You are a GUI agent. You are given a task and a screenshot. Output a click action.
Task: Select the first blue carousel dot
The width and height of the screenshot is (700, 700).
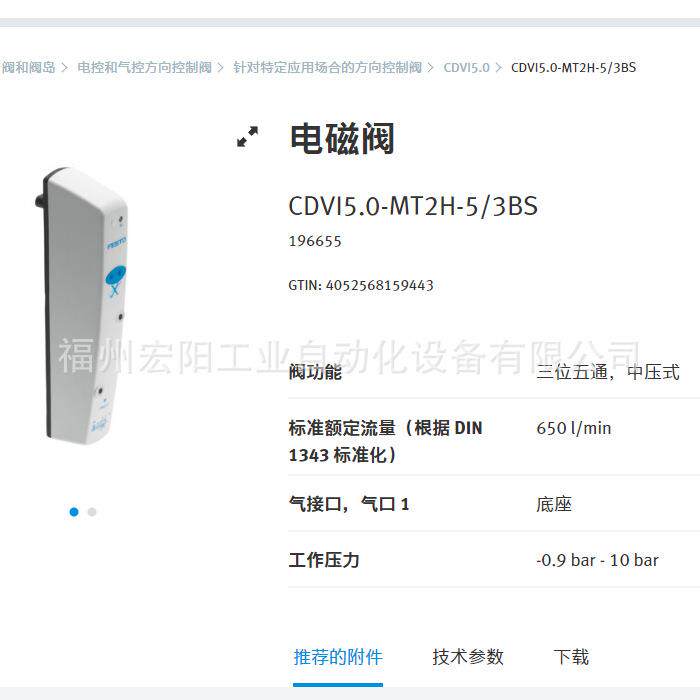click(74, 512)
